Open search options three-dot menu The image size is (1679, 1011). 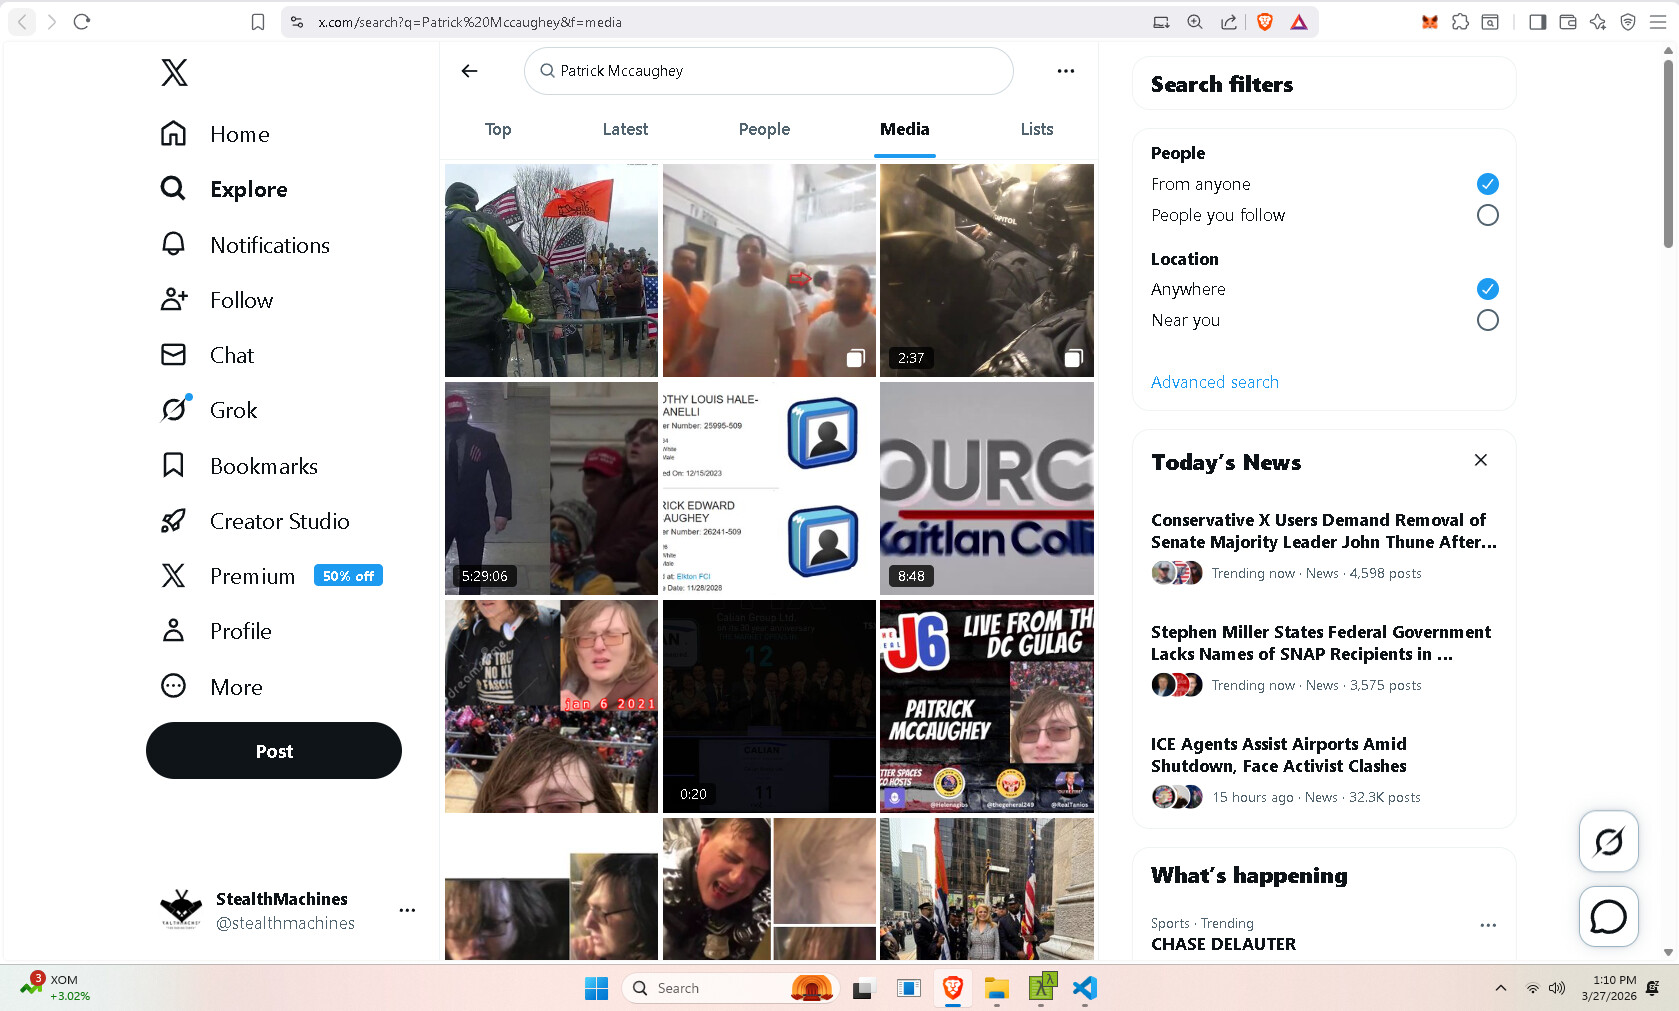[1065, 71]
